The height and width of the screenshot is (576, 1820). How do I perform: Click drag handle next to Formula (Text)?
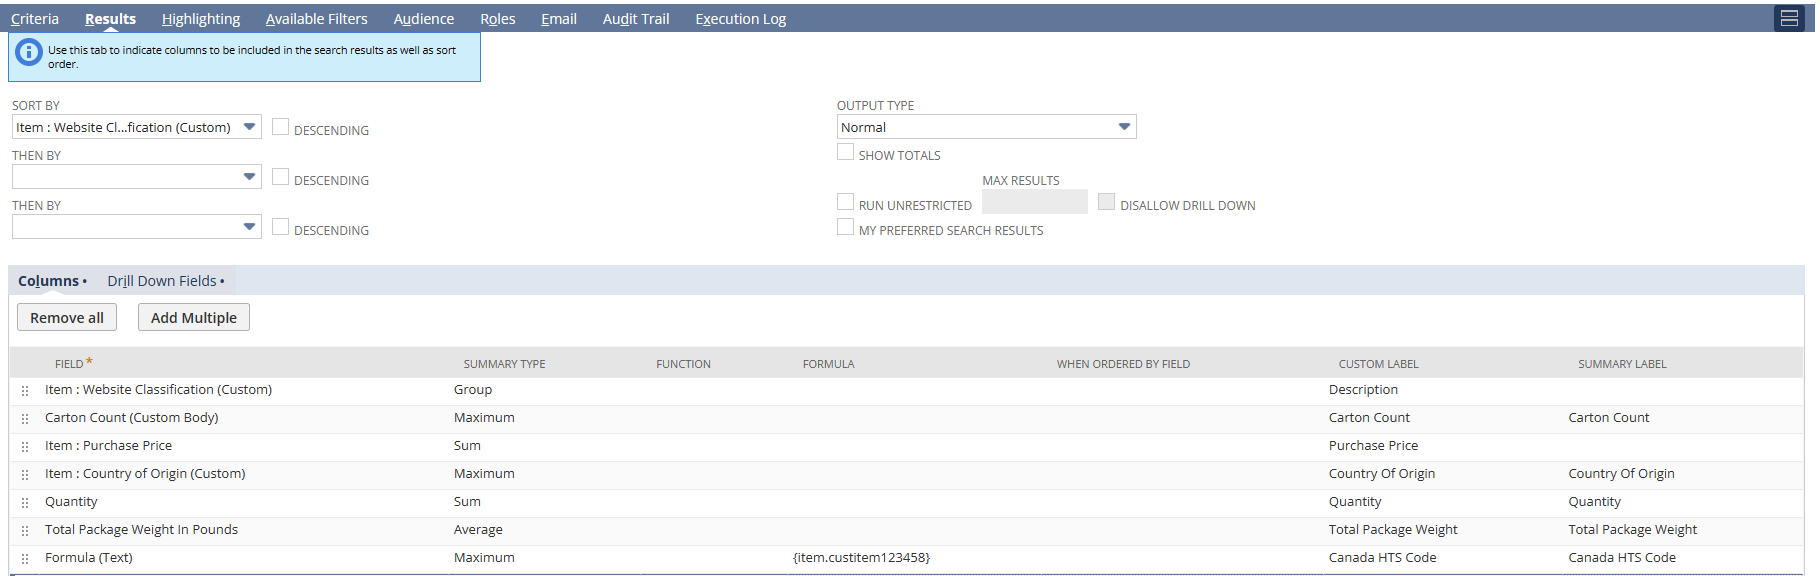25,559
